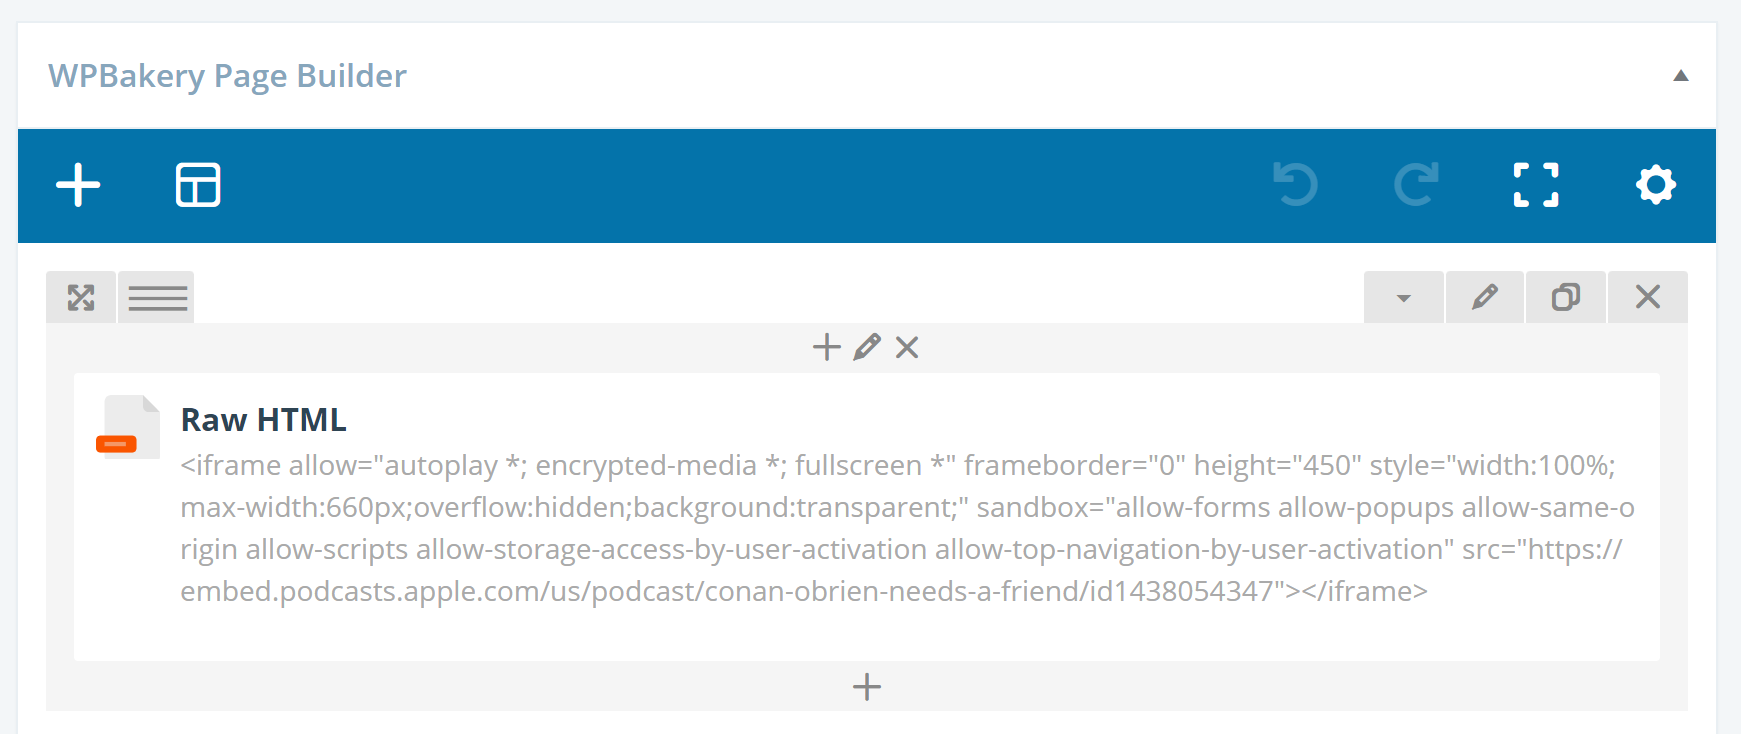Click the Raw HTML element title
Image resolution: width=1741 pixels, height=734 pixels.
(264, 420)
